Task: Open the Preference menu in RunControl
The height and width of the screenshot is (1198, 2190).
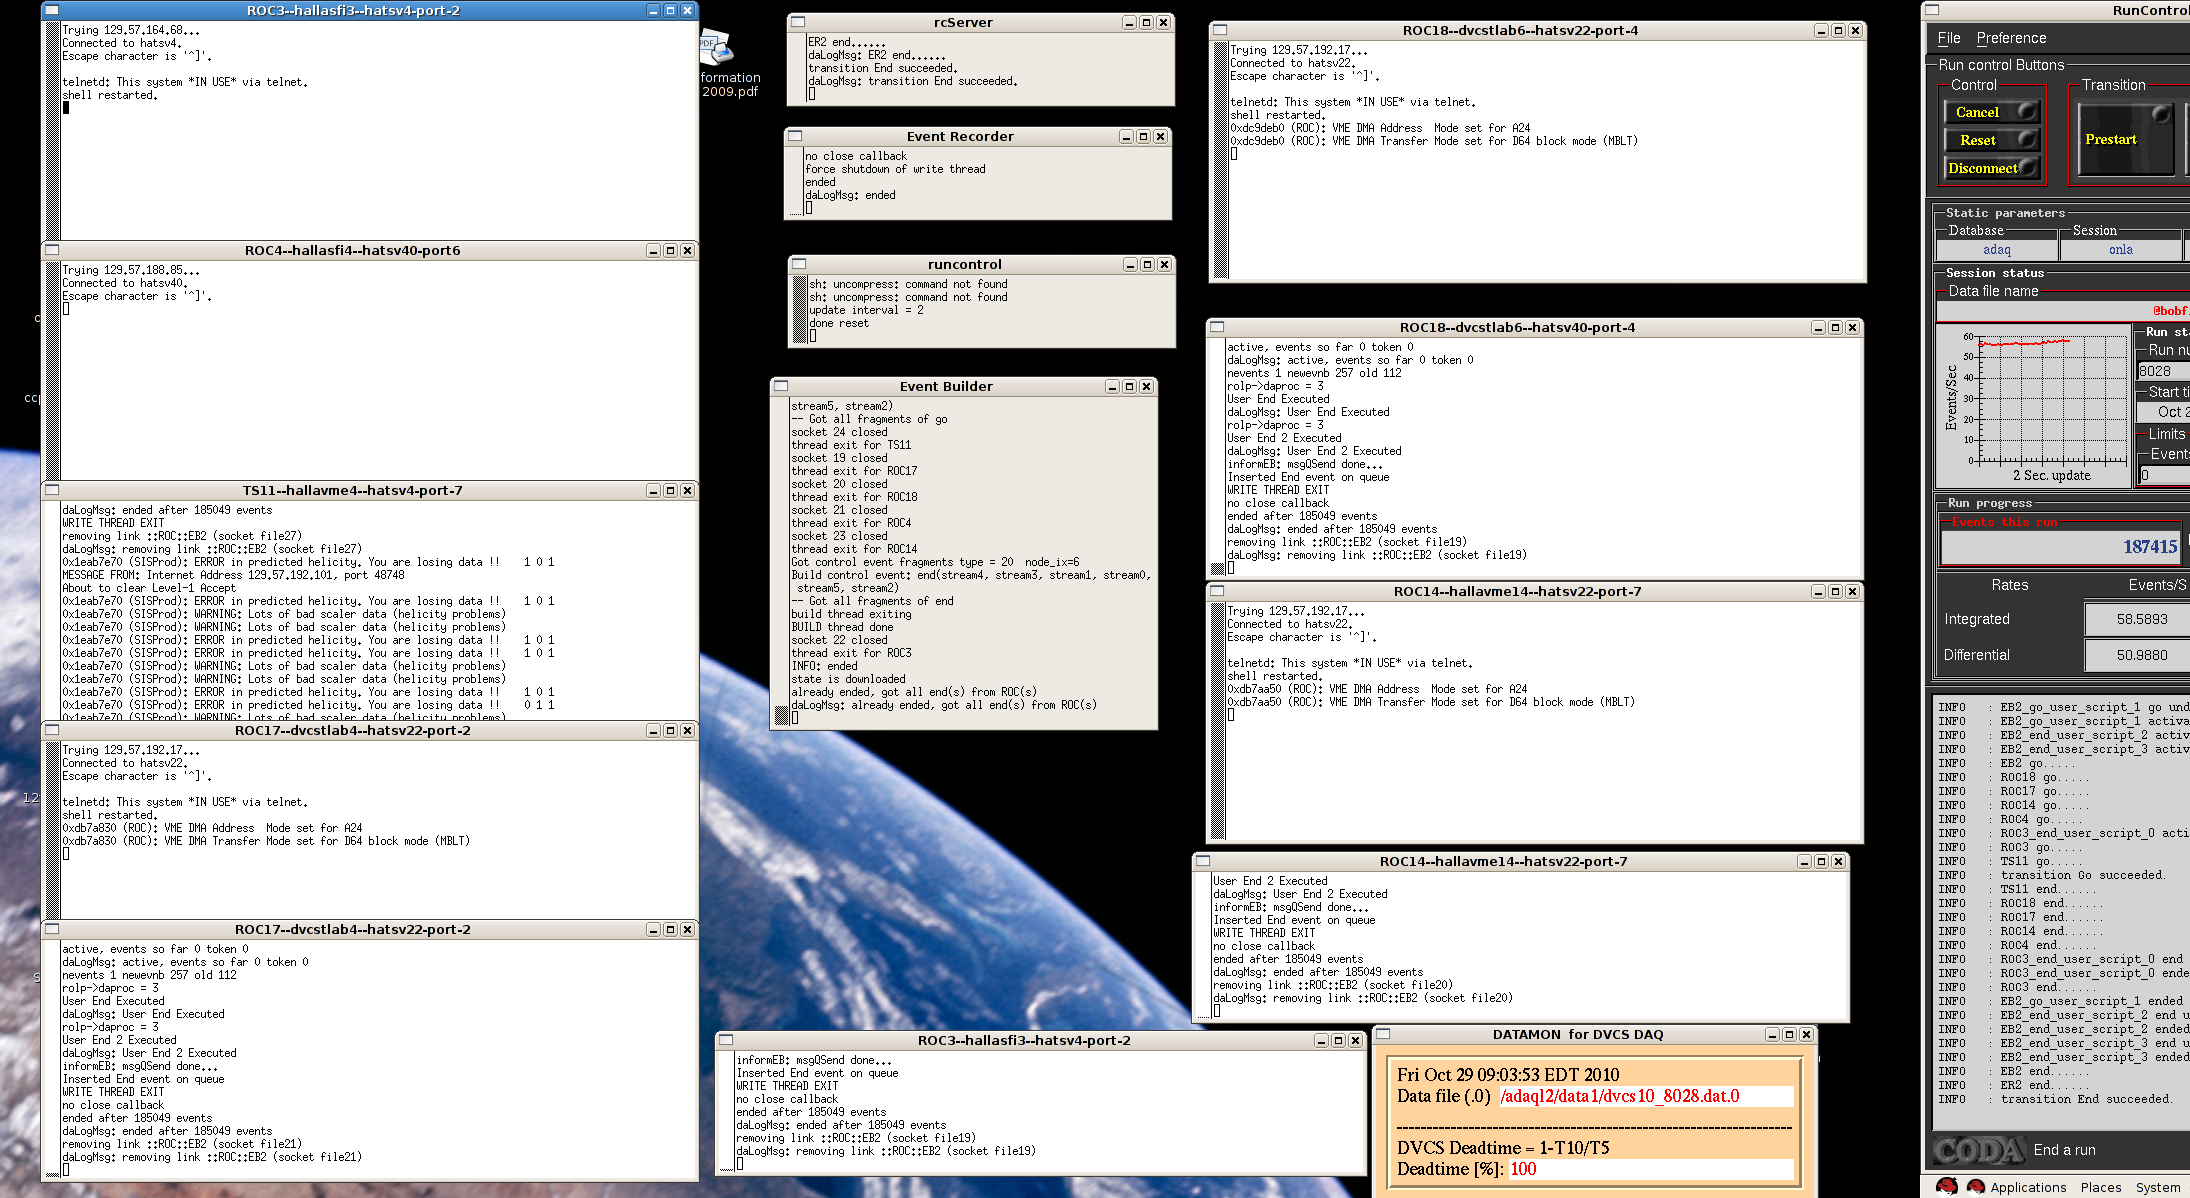Action: [x=2011, y=38]
